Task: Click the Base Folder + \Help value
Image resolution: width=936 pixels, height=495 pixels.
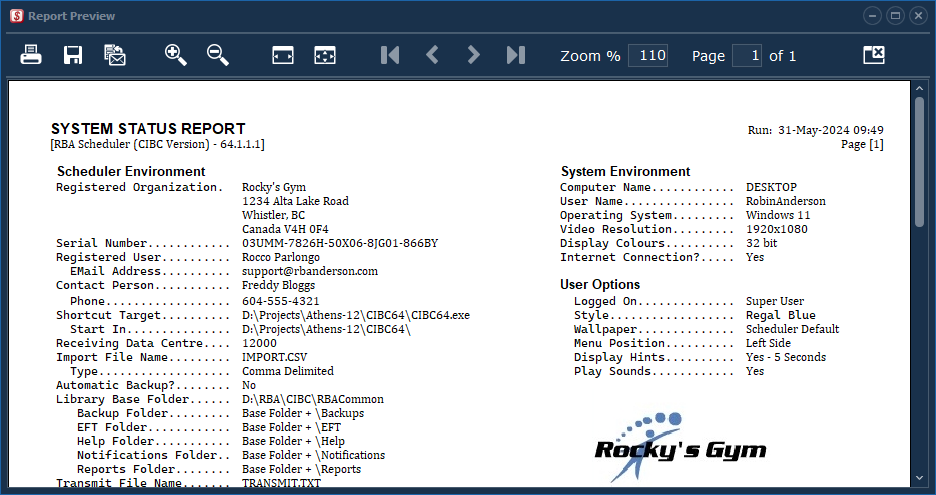Action: click(x=293, y=441)
